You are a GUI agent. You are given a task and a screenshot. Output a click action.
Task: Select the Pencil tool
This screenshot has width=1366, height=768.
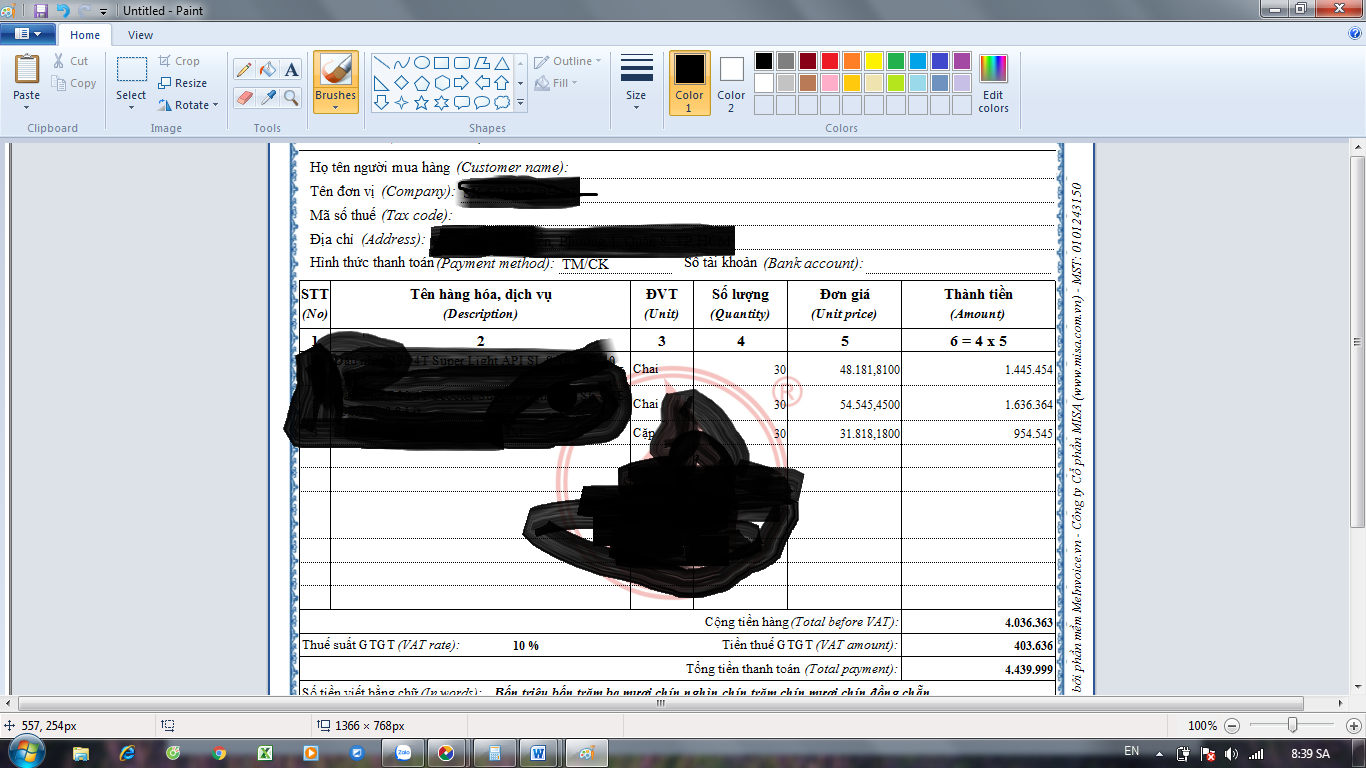243,69
